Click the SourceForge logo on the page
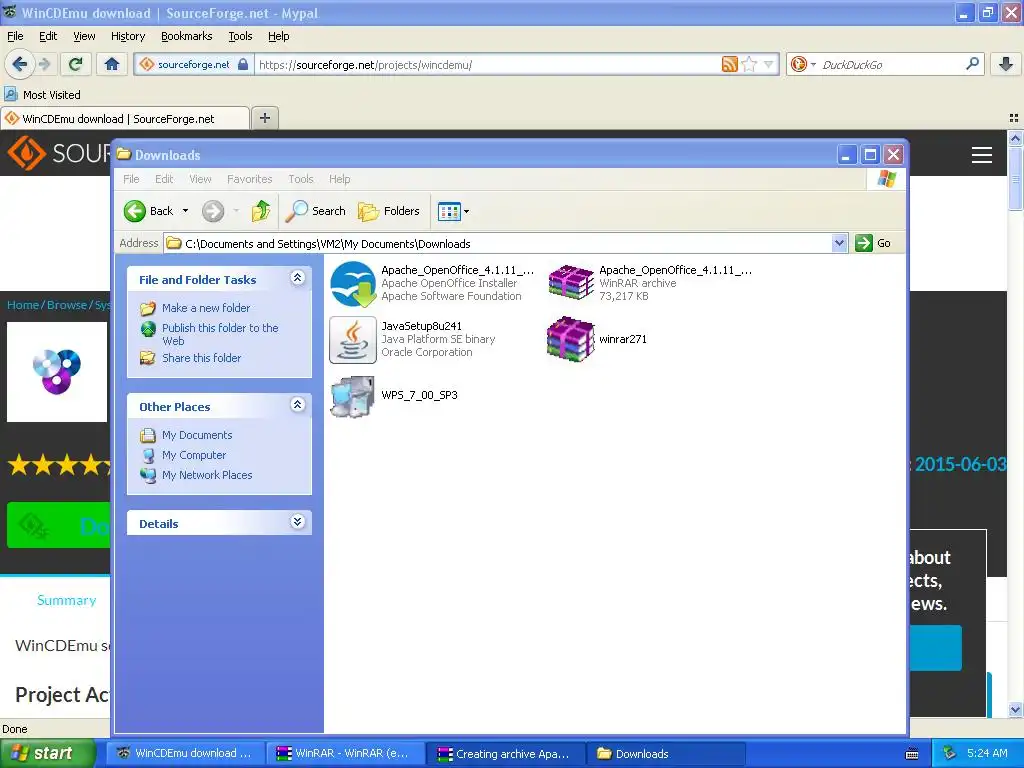 pos(59,153)
